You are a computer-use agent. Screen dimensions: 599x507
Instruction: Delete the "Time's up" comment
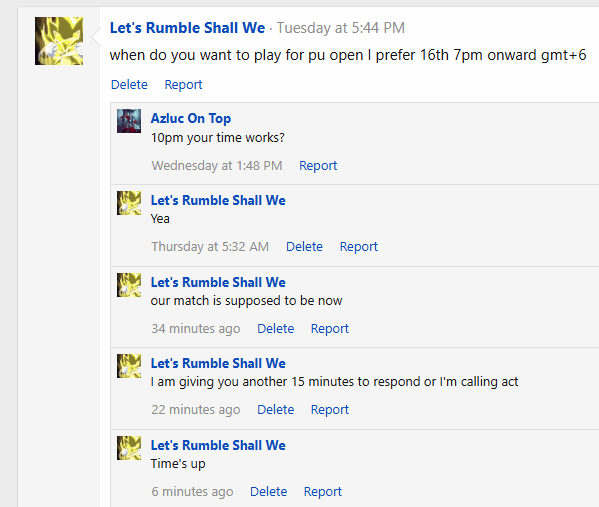coord(269,491)
